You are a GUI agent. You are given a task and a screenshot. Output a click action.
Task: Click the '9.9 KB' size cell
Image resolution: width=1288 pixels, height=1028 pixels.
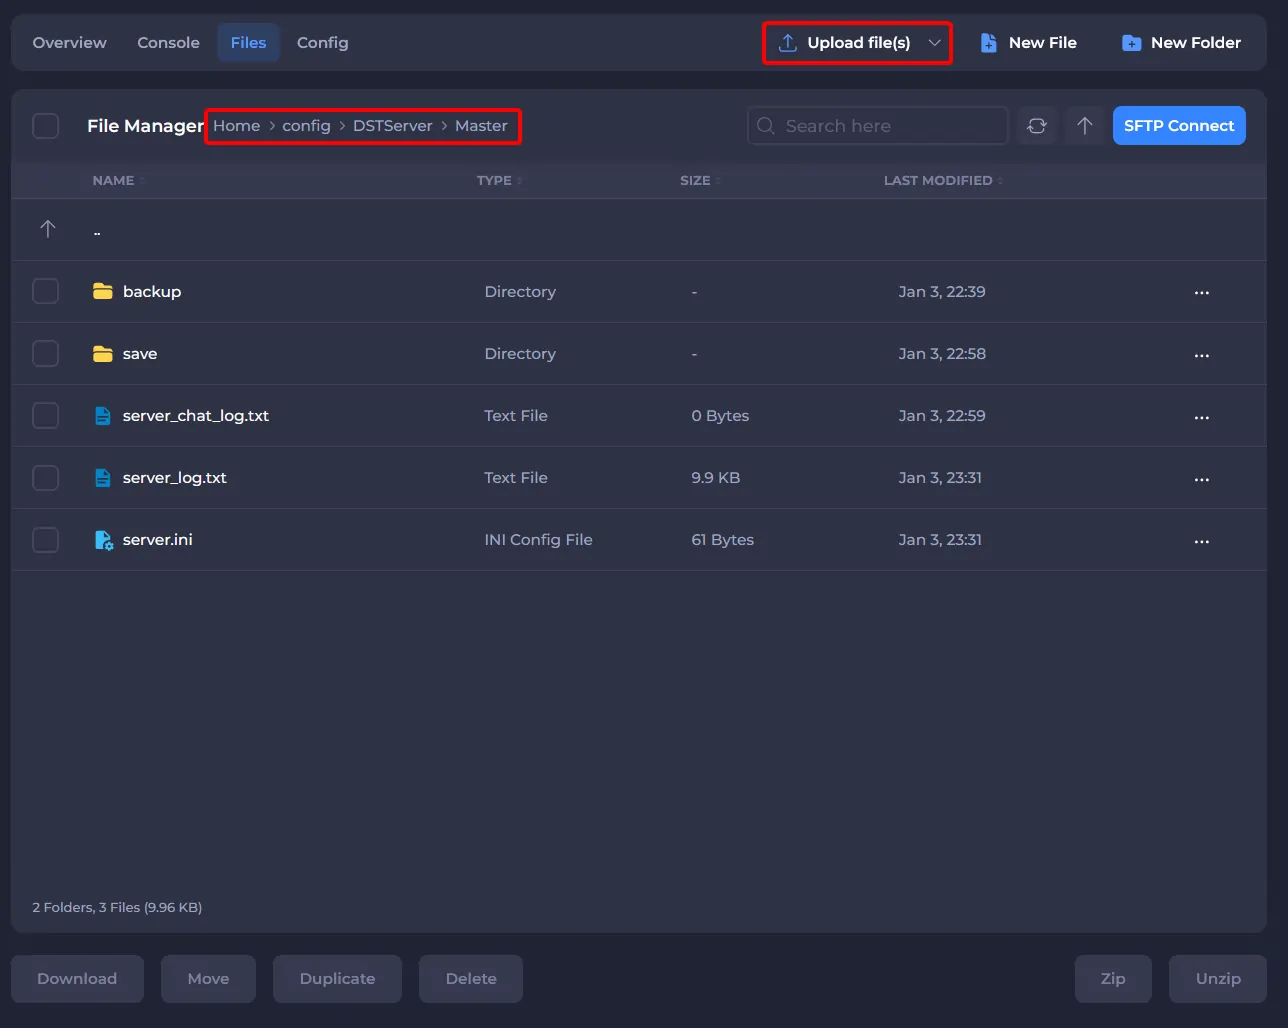pyautogui.click(x=716, y=477)
